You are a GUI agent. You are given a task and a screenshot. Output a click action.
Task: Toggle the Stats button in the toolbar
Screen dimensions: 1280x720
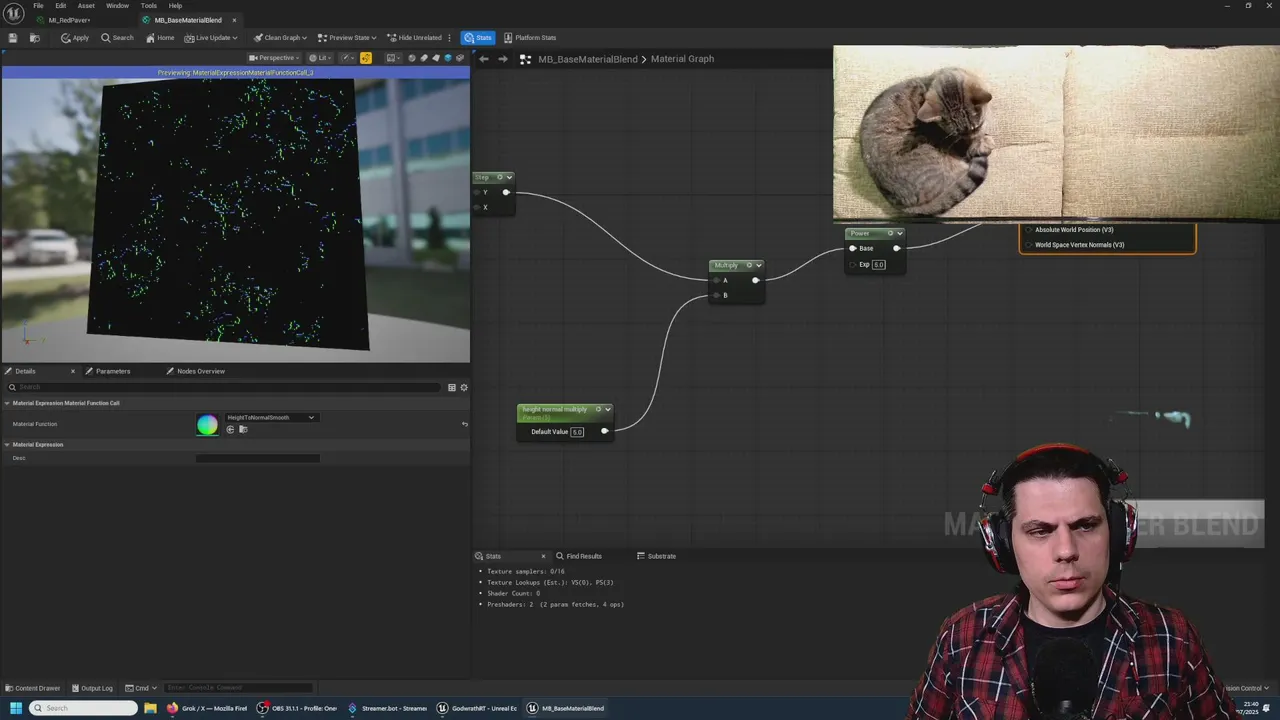click(x=478, y=38)
